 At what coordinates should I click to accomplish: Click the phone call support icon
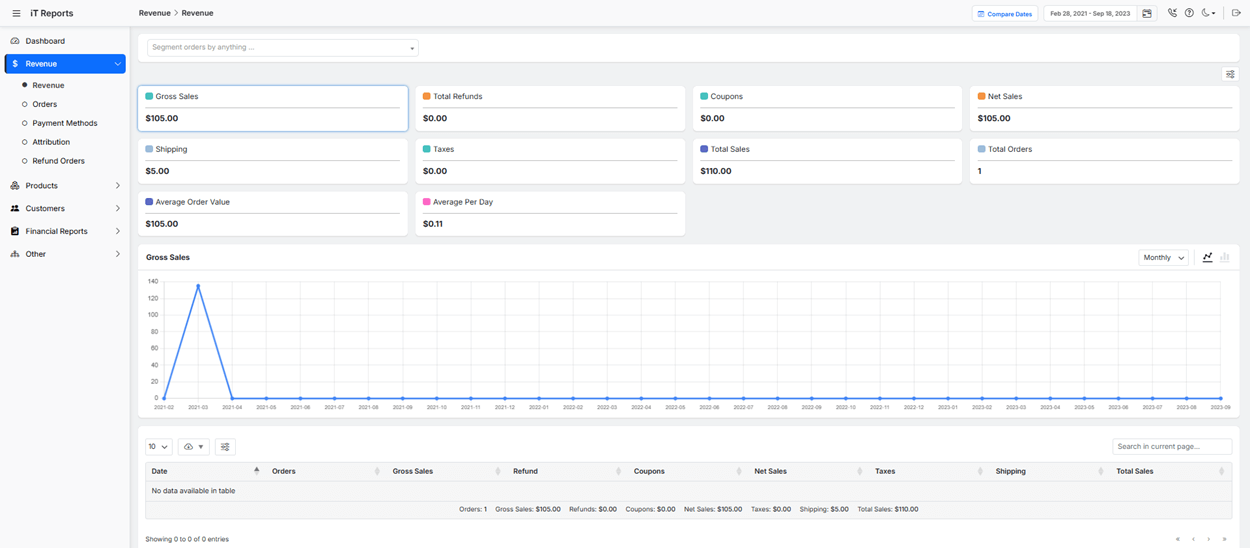(1172, 13)
